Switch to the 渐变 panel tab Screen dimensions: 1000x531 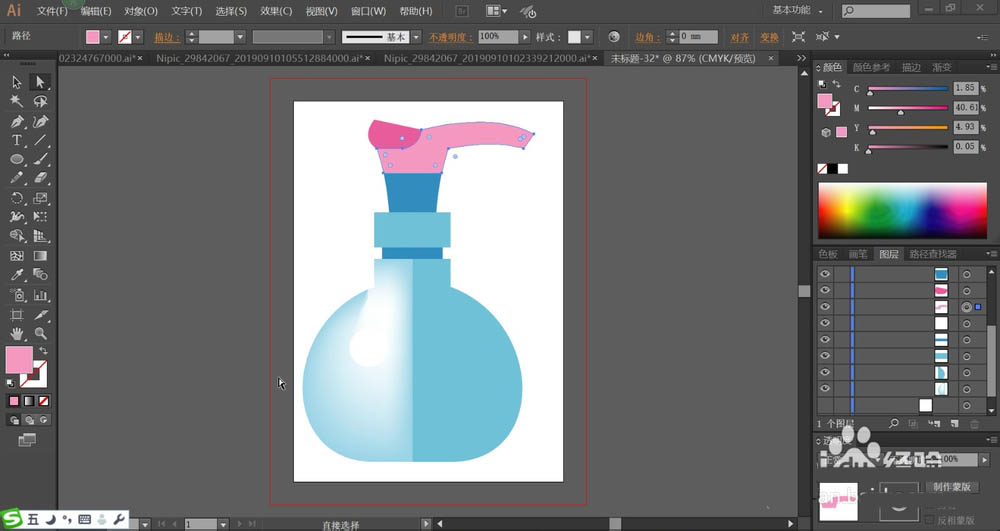point(942,67)
